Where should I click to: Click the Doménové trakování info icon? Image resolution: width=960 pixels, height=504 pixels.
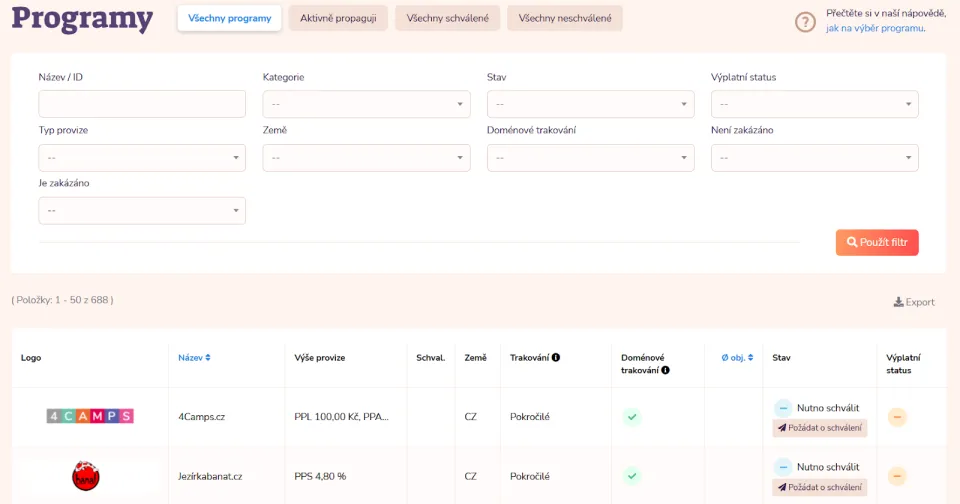(665, 370)
